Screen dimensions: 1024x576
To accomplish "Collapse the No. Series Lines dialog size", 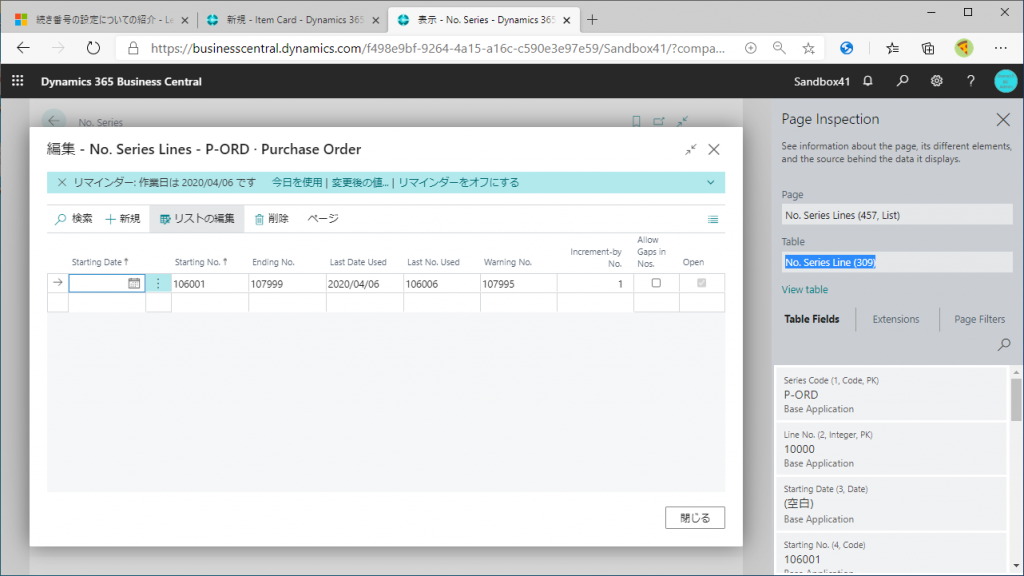I will (x=691, y=150).
